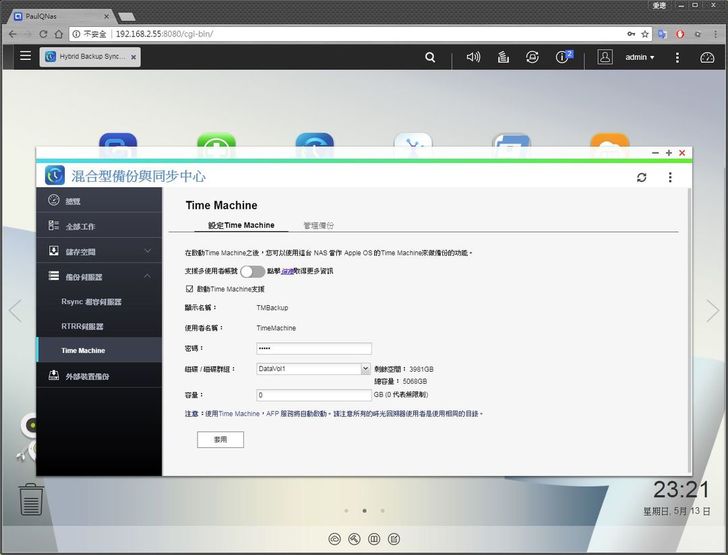
Task: Uncheck the enable Time Machine support checkbox
Action: tap(190, 289)
